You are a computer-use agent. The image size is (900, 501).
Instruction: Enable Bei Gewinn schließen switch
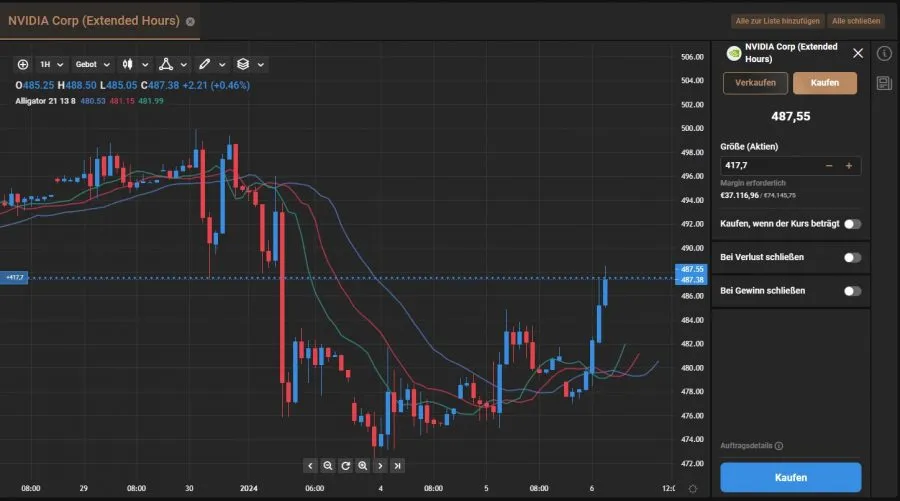click(x=852, y=291)
